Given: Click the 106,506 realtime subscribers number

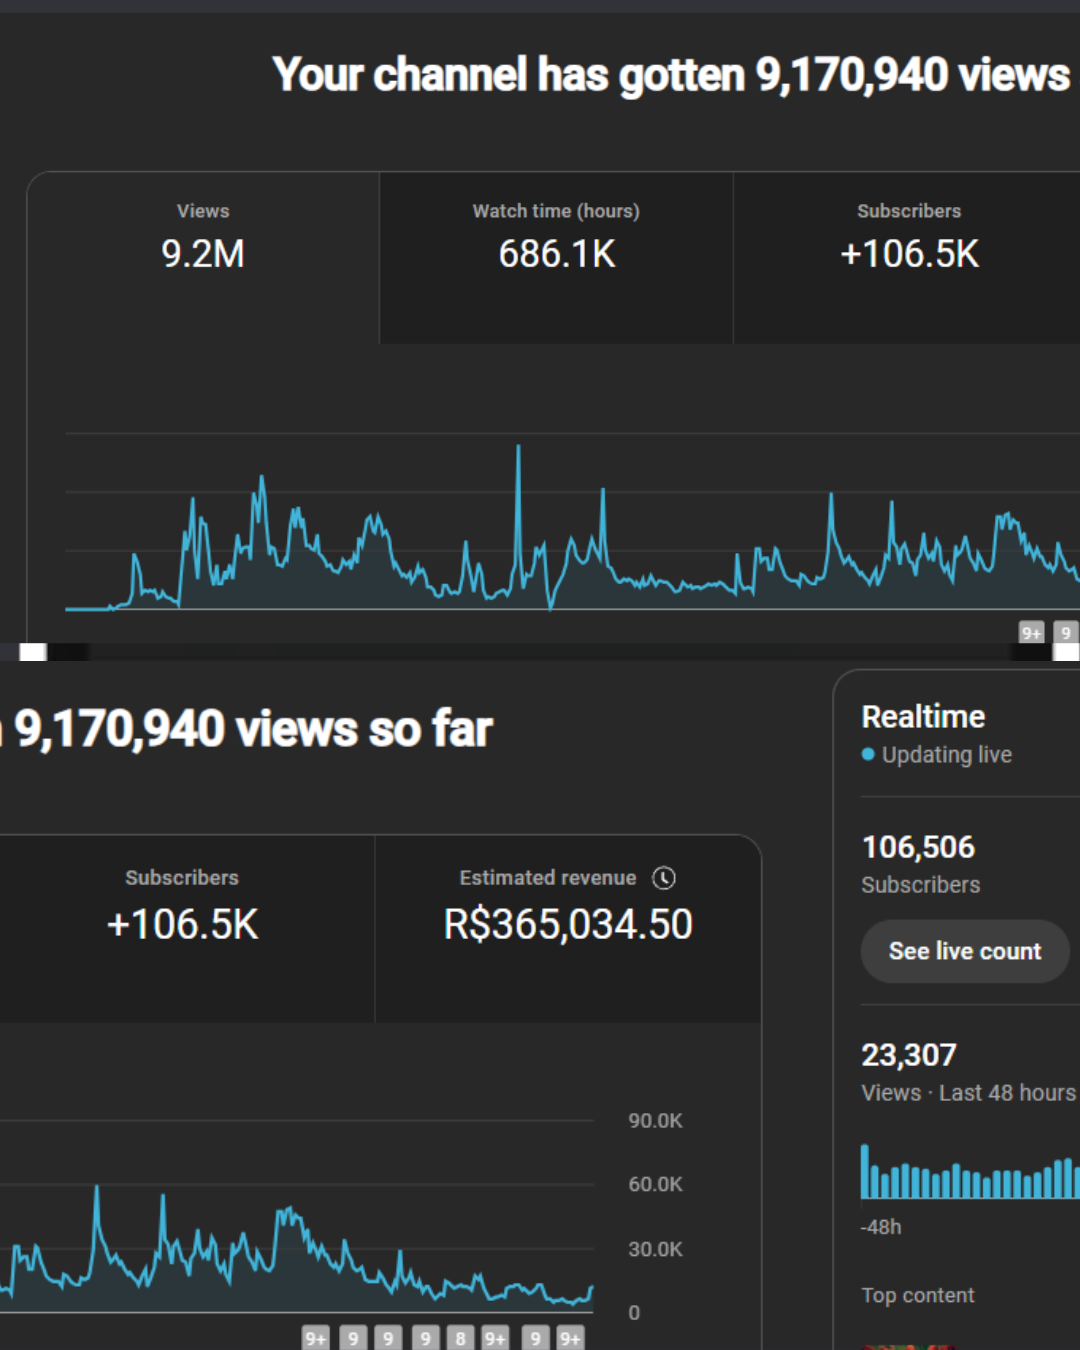Looking at the screenshot, I should click(x=918, y=847).
